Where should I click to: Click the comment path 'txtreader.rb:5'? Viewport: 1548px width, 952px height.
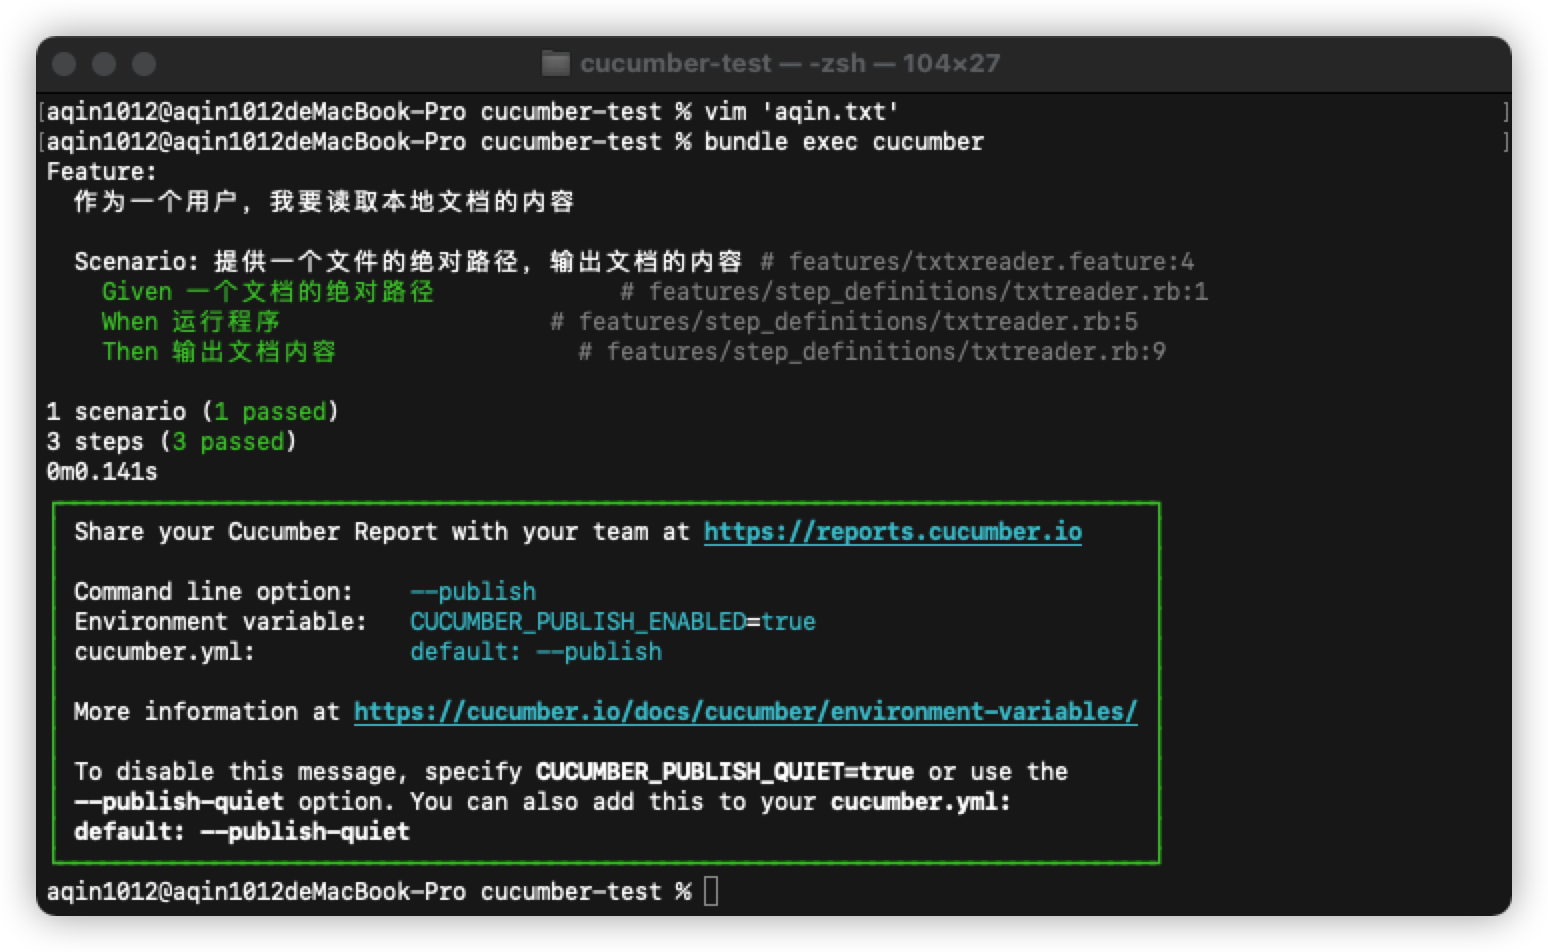[1041, 322]
